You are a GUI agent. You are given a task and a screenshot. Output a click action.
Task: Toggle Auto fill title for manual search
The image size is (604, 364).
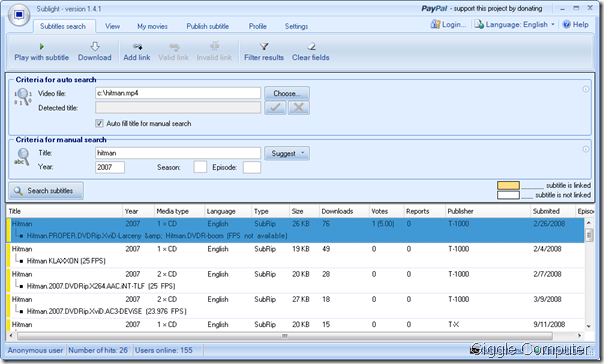[x=99, y=123]
